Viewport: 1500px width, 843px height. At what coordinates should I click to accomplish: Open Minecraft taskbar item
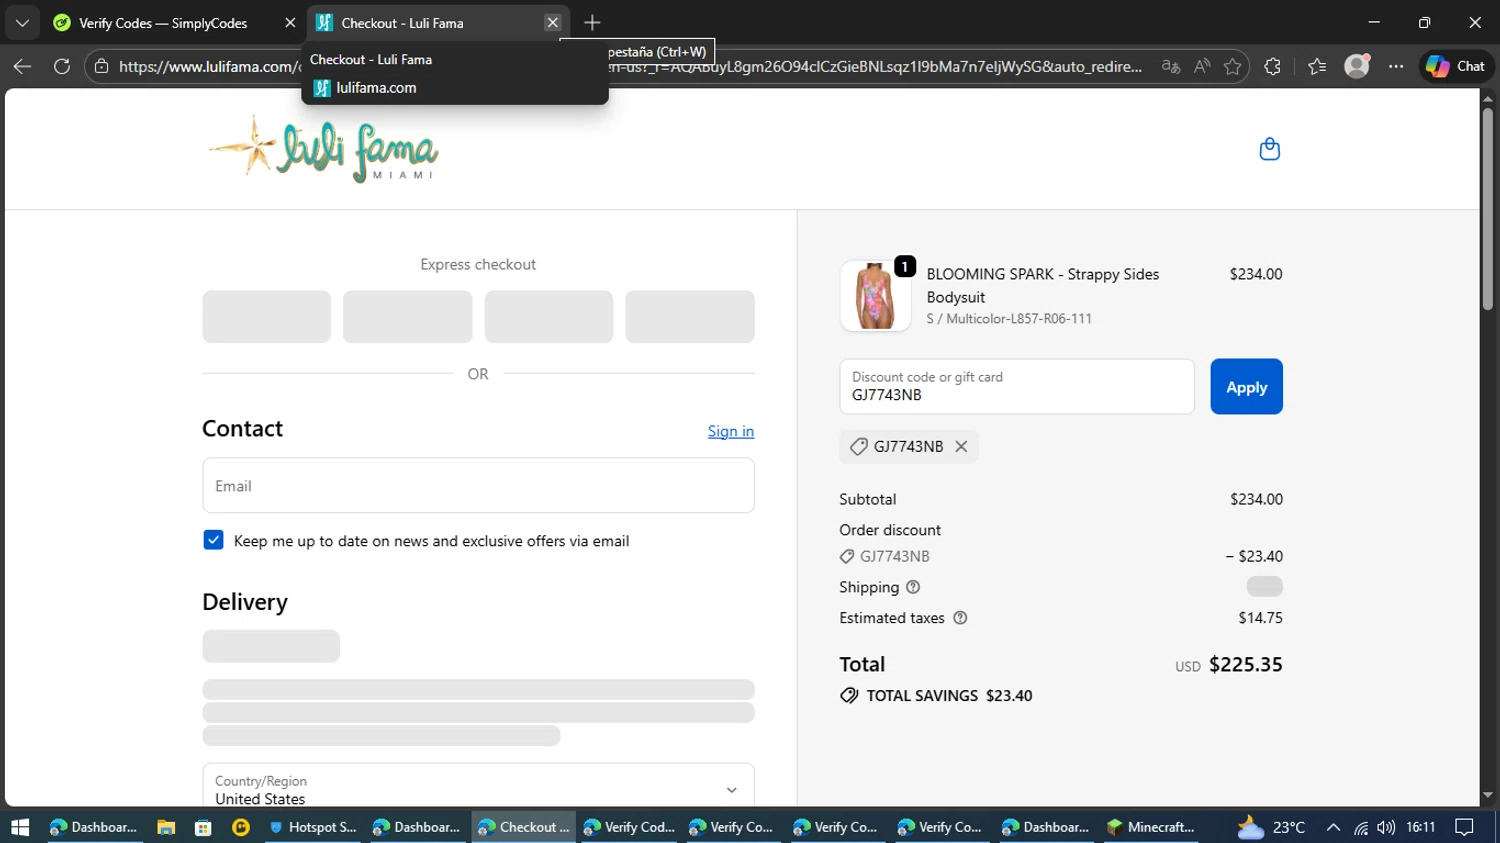tap(1151, 827)
